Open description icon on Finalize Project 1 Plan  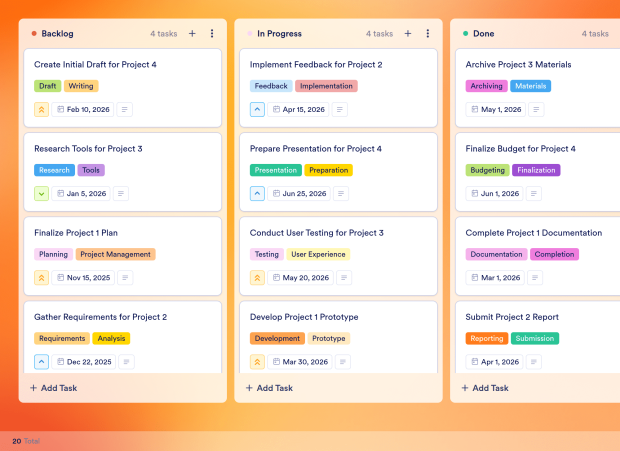click(x=125, y=278)
